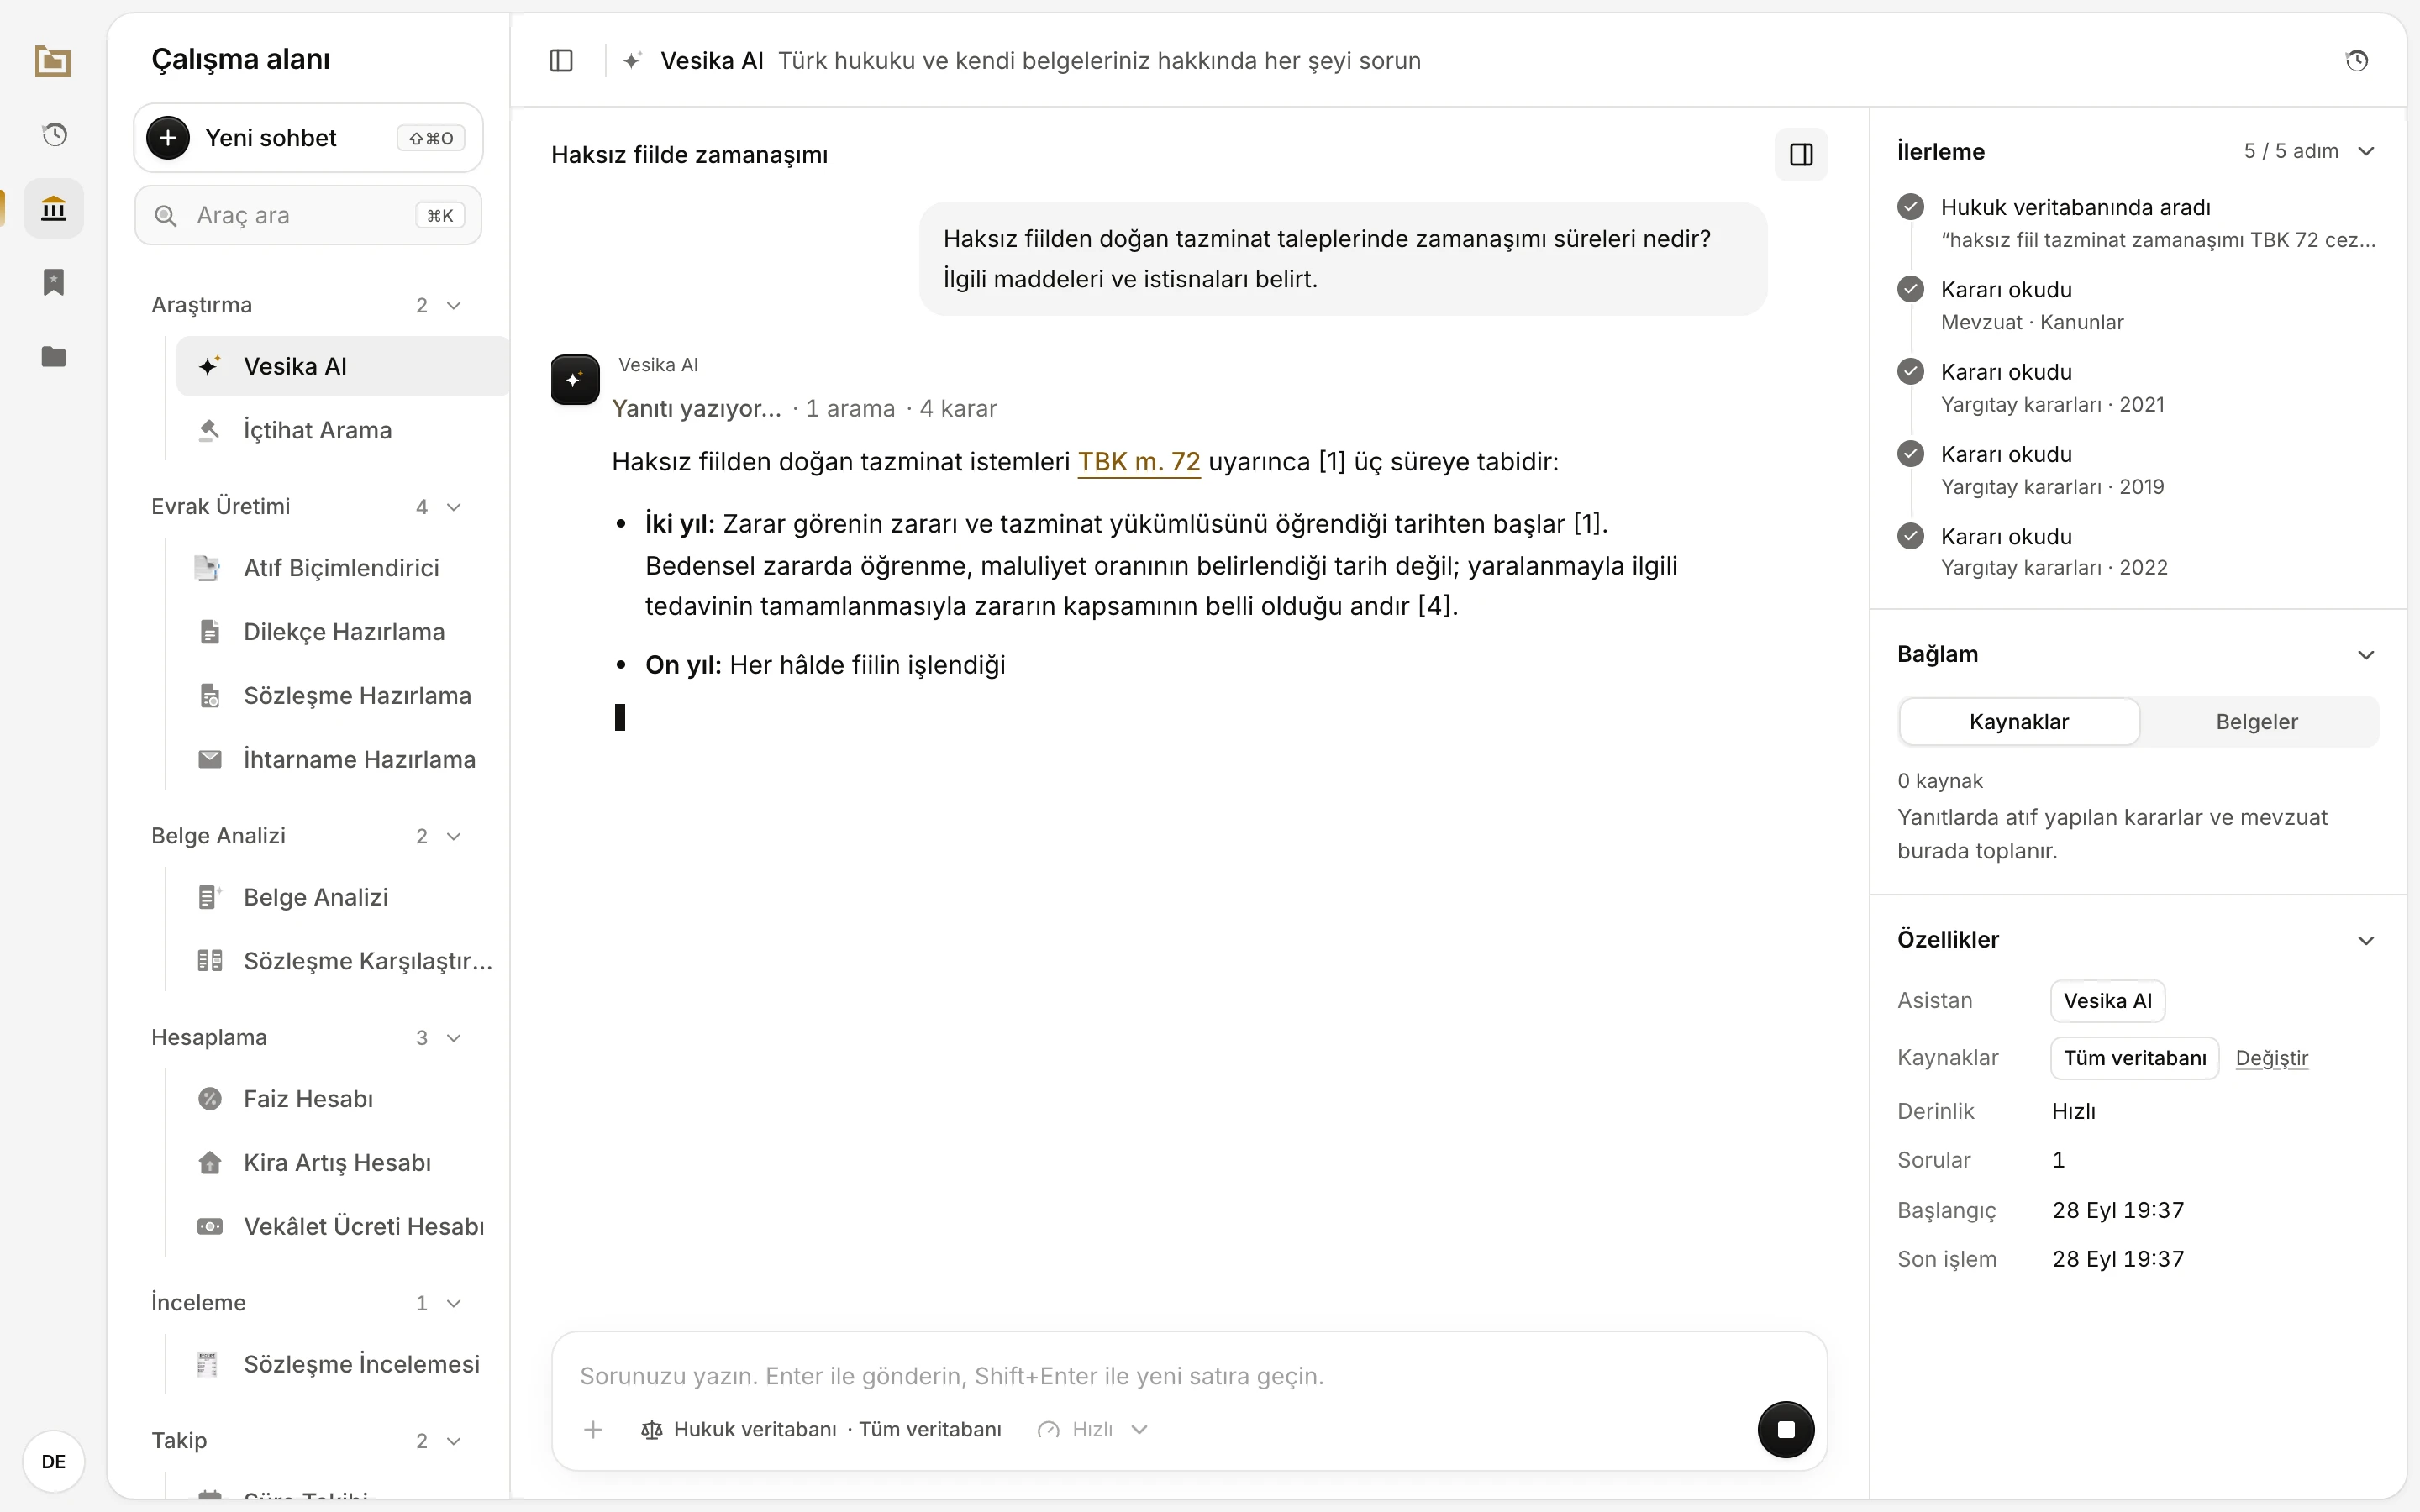The width and height of the screenshot is (2420, 1512).
Task: Click the Değiştir link
Action: (x=2271, y=1058)
